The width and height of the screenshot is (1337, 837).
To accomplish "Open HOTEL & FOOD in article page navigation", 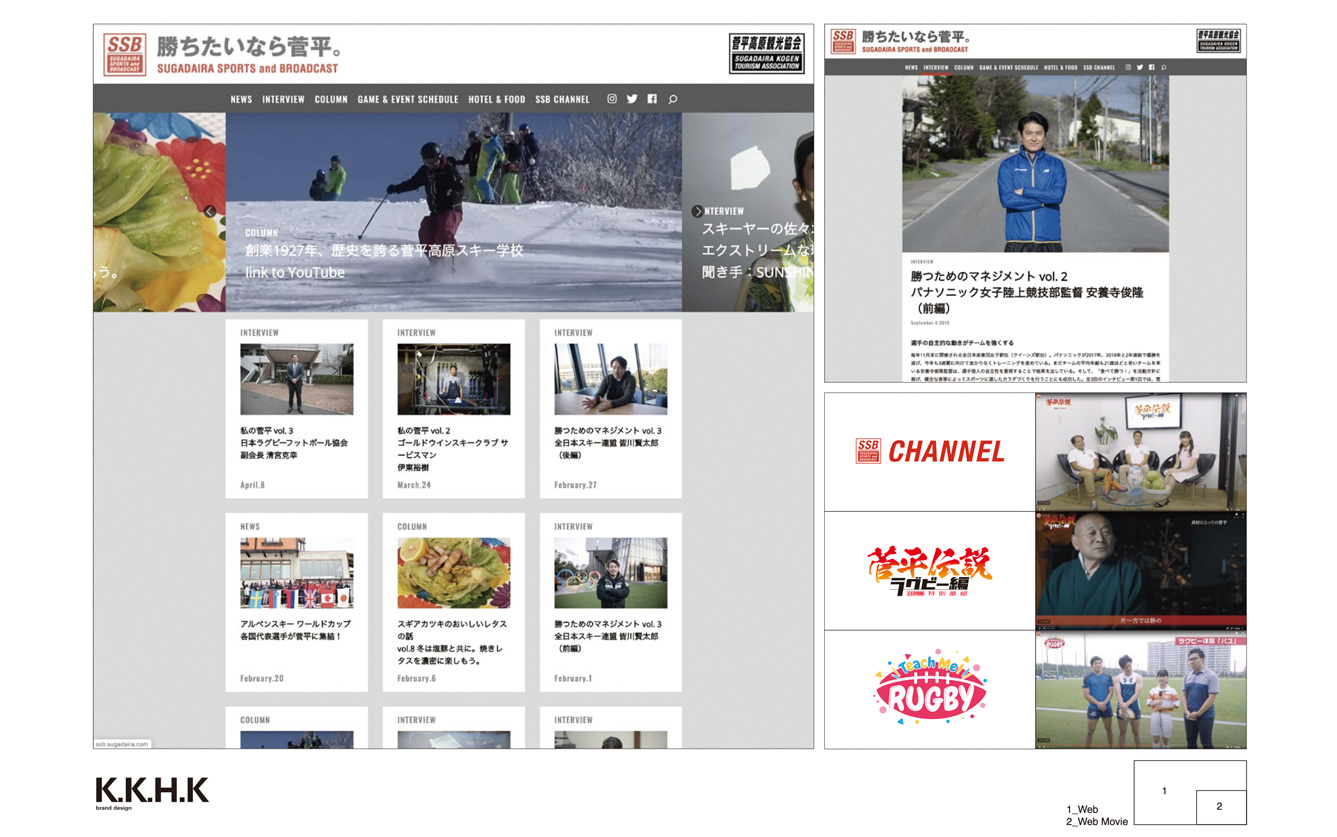I will click(1061, 67).
